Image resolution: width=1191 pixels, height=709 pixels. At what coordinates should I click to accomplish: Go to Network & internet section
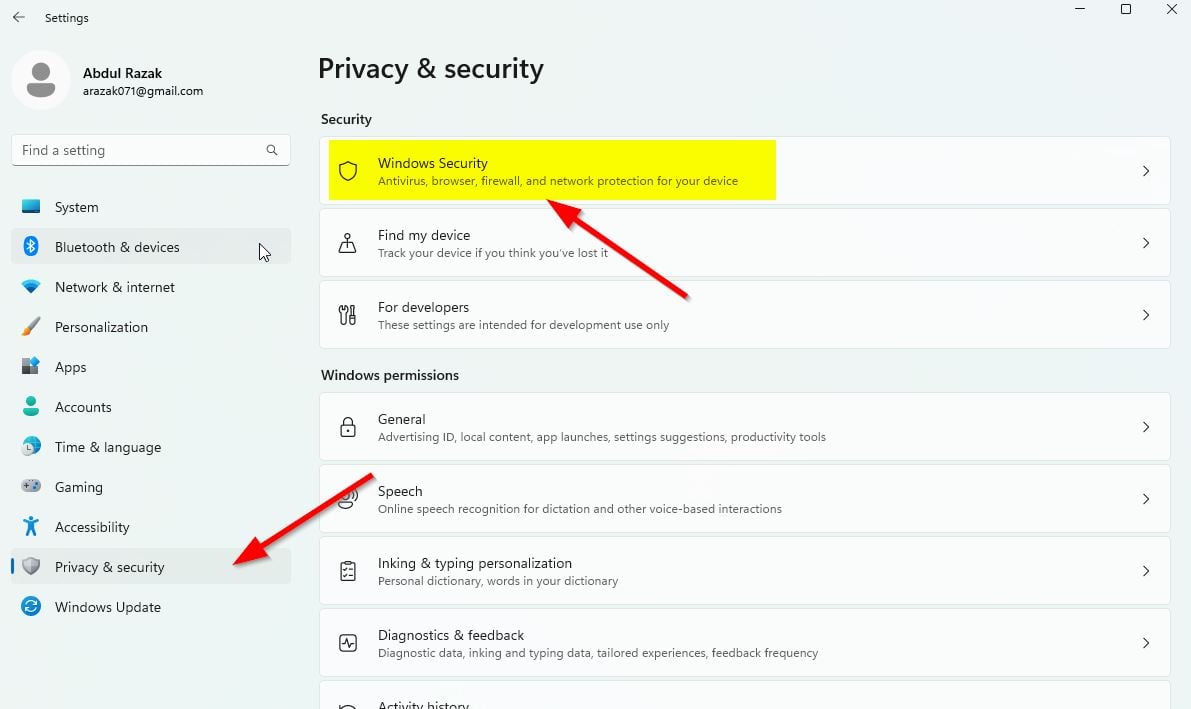coord(114,287)
